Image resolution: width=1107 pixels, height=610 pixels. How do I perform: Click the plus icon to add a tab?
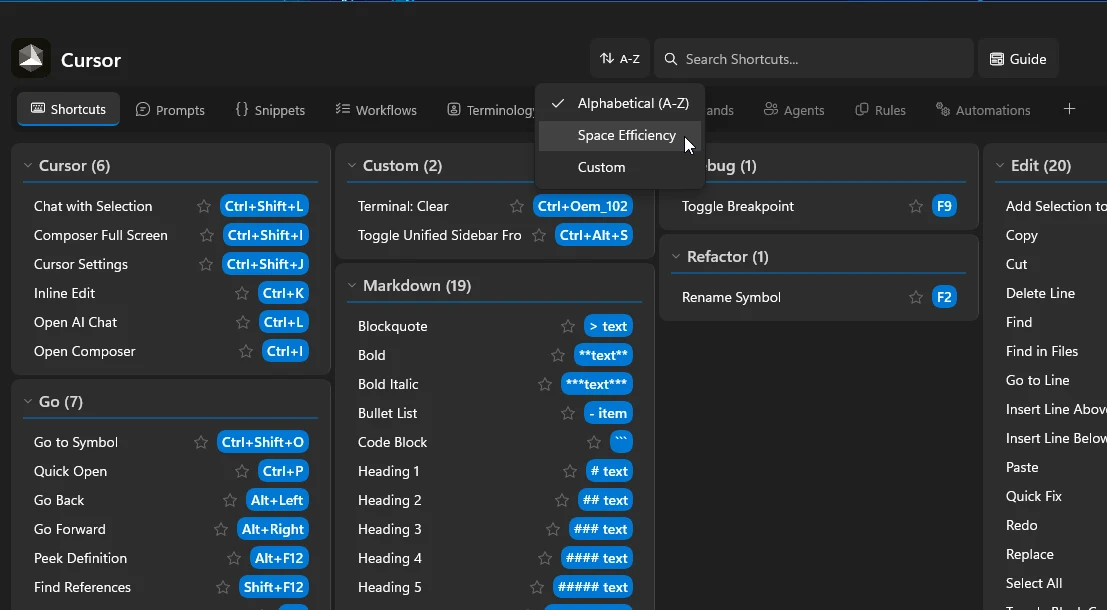[1069, 109]
